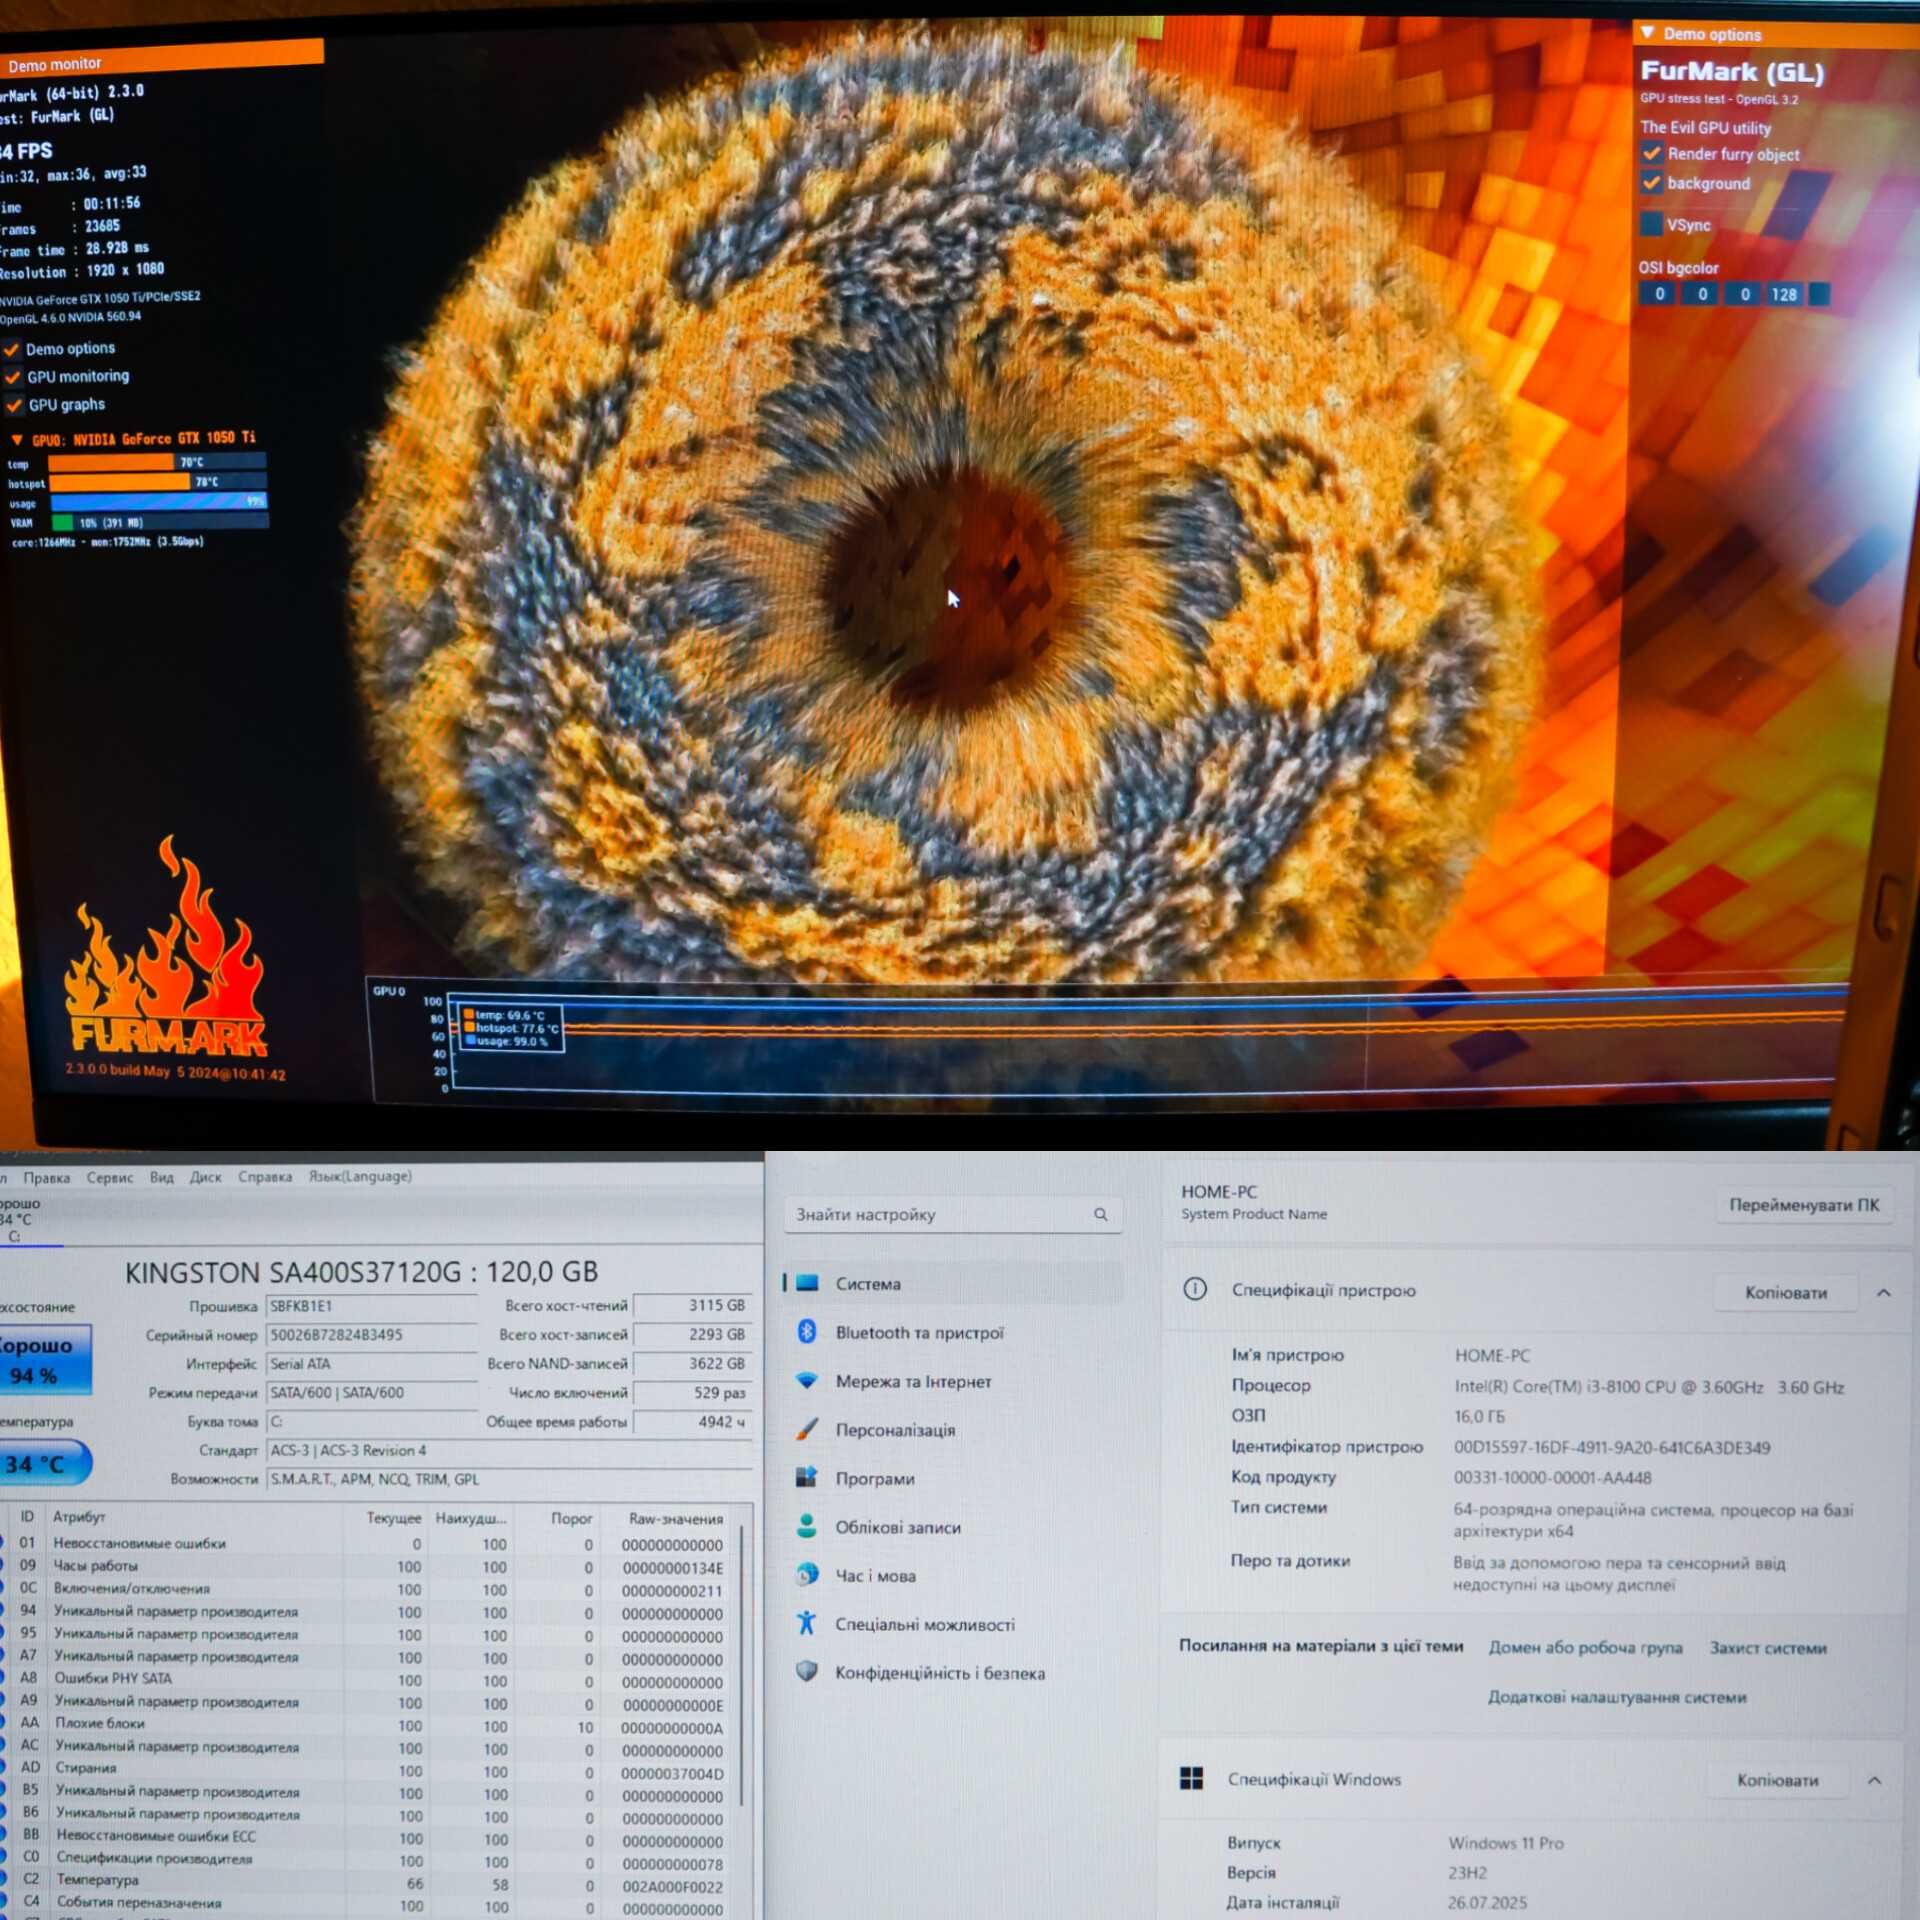Toggle GPU graphs checkbox
The image size is (1920, 1920).
[14, 406]
